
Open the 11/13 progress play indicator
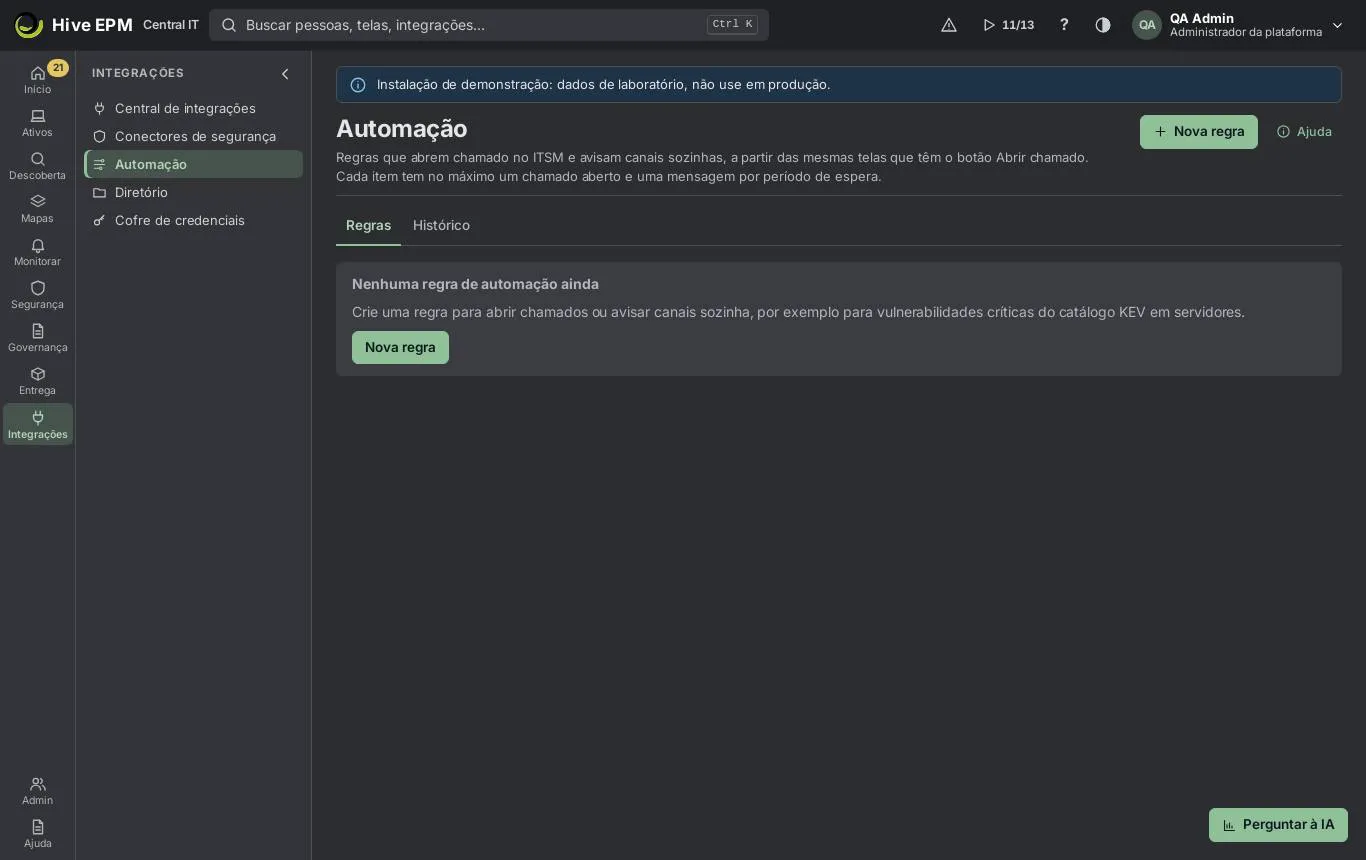click(x=1008, y=25)
